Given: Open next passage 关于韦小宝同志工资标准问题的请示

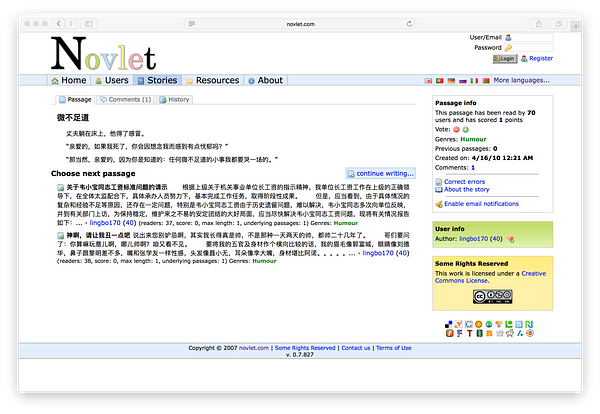Looking at the screenshot, I should tap(117, 187).
